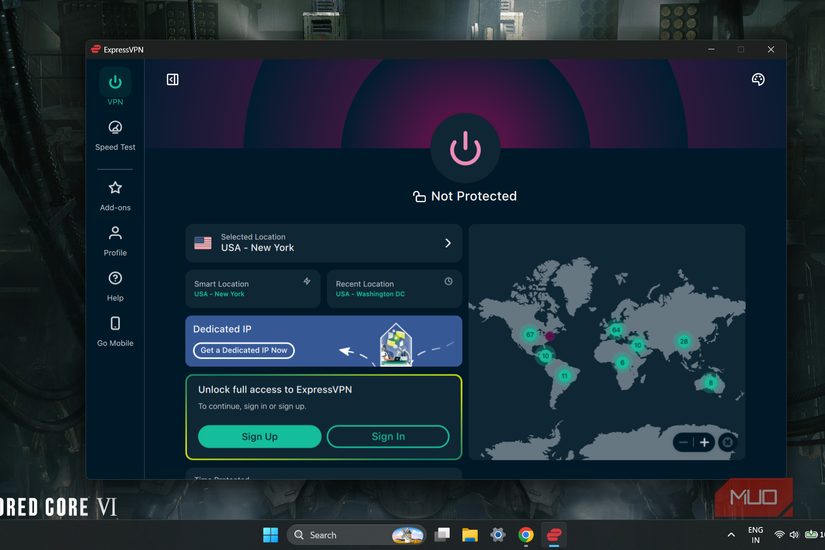Click the Unlock full access to ExpressVPN heading
The height and width of the screenshot is (550, 825).
pos(275,389)
